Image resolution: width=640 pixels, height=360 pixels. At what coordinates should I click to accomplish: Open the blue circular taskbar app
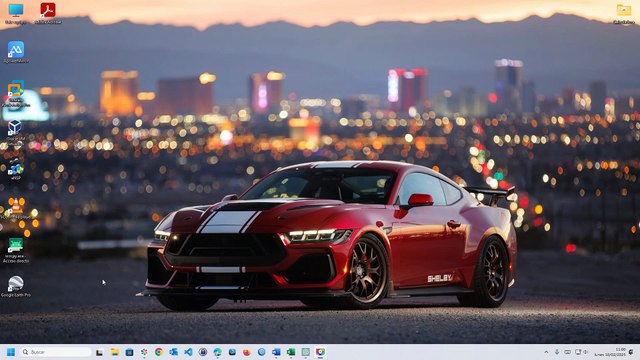click(262, 352)
